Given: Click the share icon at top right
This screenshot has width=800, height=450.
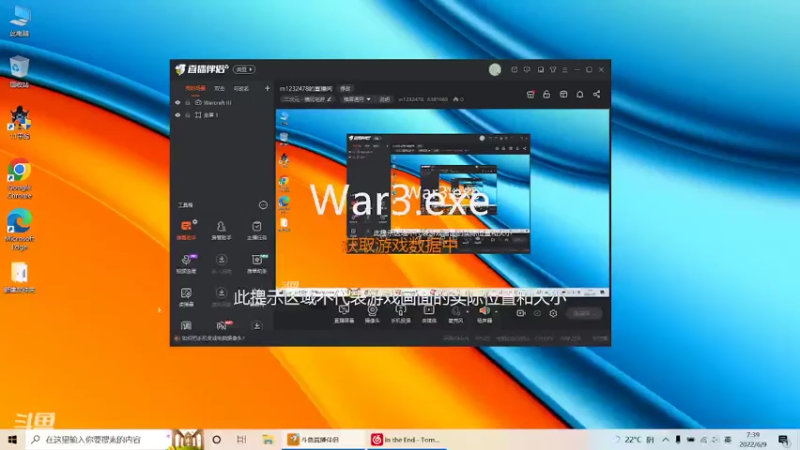Looking at the screenshot, I should coord(596,94).
